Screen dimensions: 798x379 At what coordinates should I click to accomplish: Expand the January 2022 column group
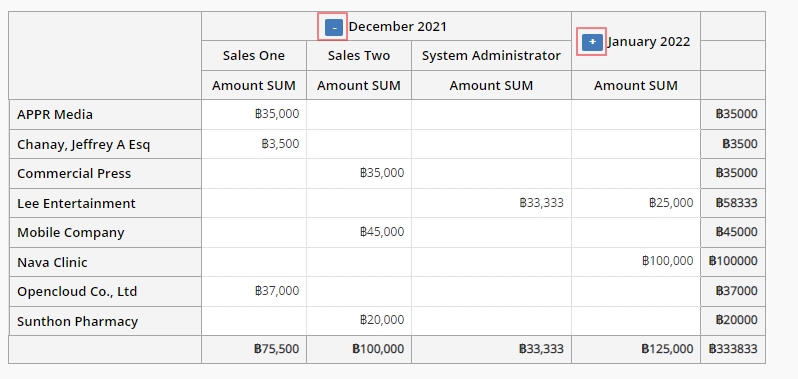pos(592,42)
